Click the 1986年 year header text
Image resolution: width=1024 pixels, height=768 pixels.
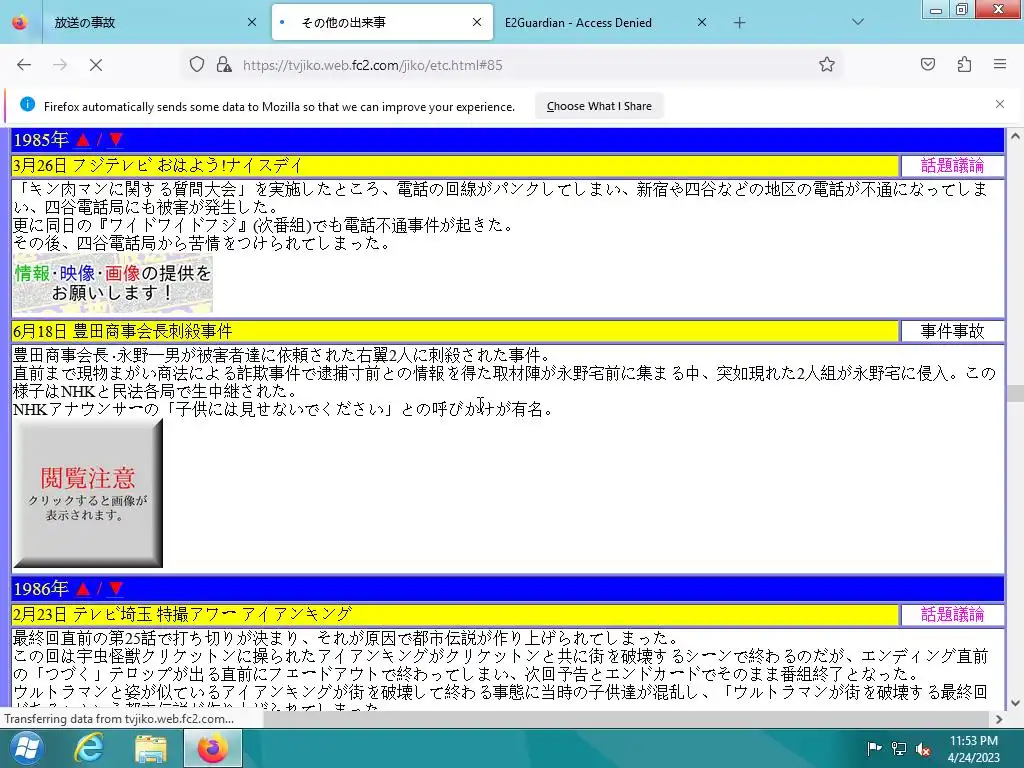click(x=40, y=589)
